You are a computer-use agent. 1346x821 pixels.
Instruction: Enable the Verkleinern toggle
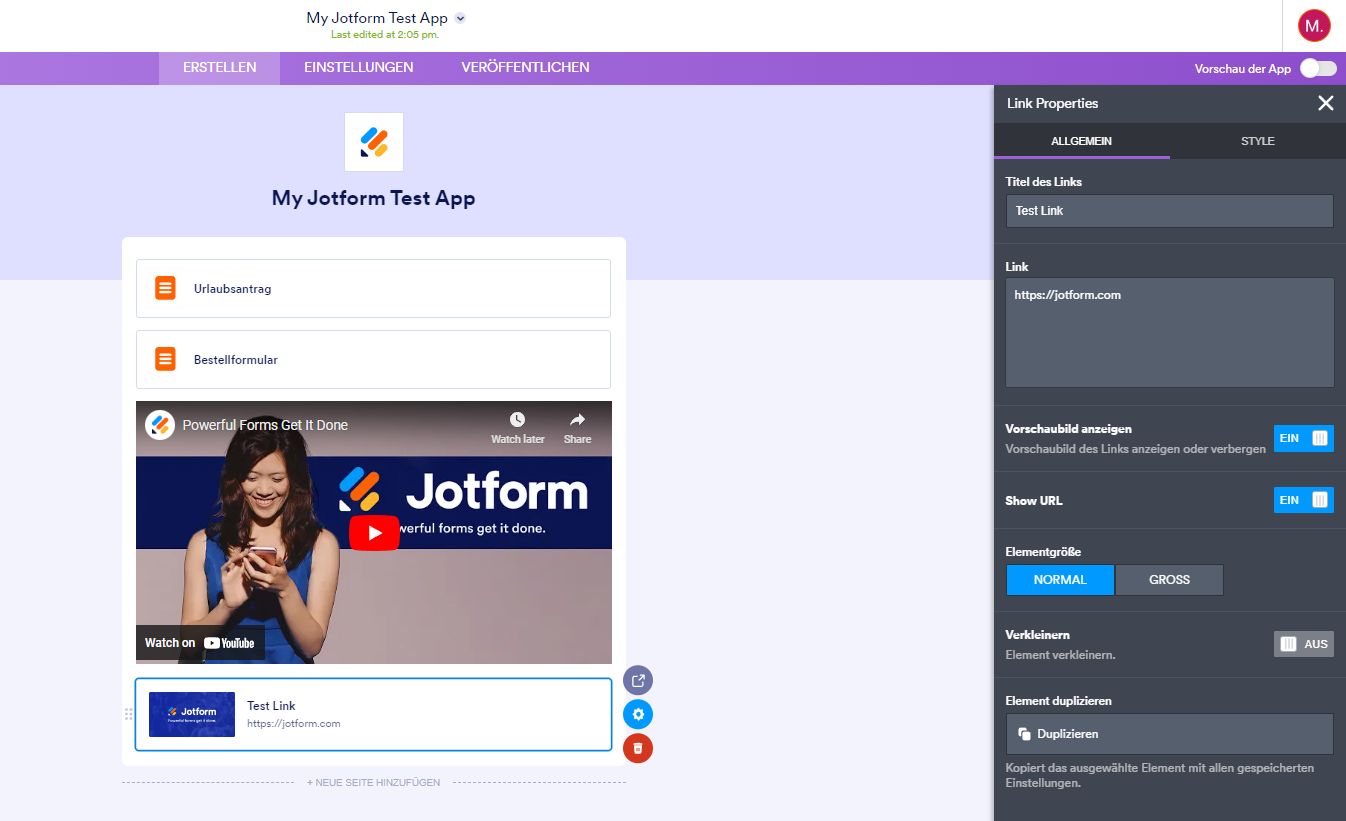pyautogui.click(x=1303, y=644)
